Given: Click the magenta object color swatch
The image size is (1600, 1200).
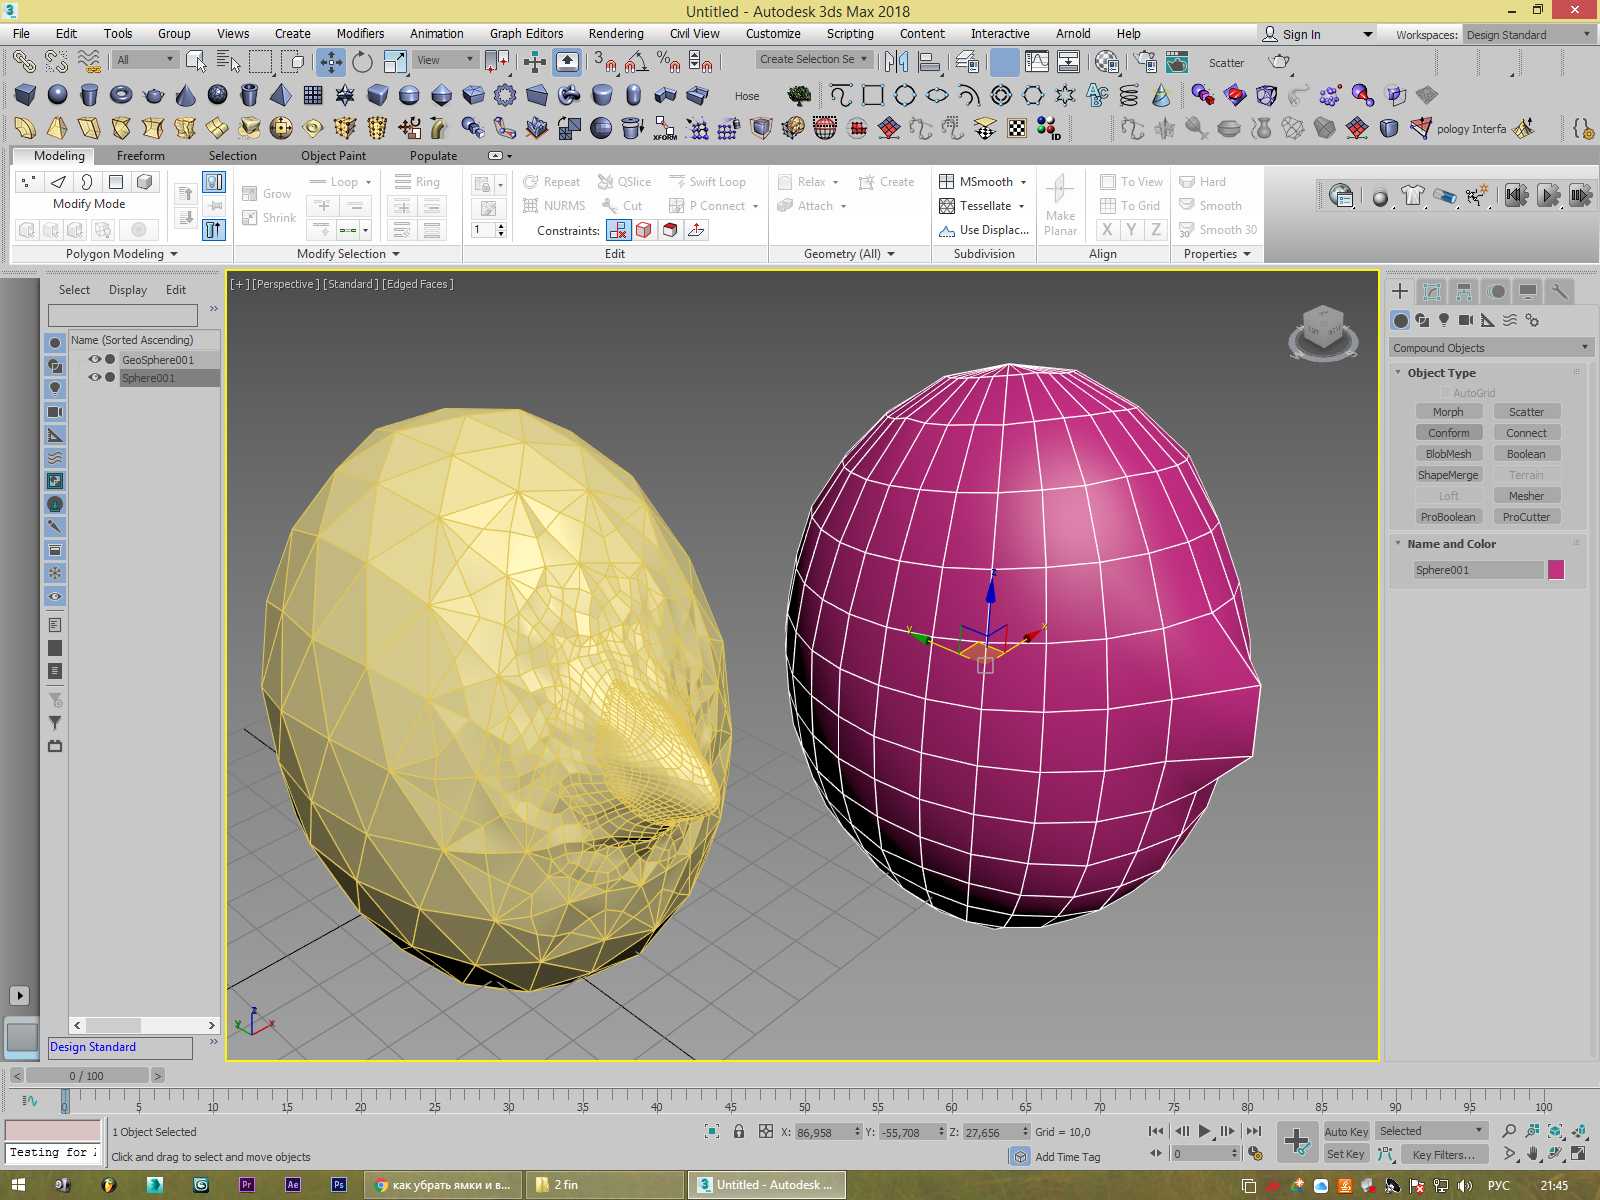Looking at the screenshot, I should point(1556,570).
